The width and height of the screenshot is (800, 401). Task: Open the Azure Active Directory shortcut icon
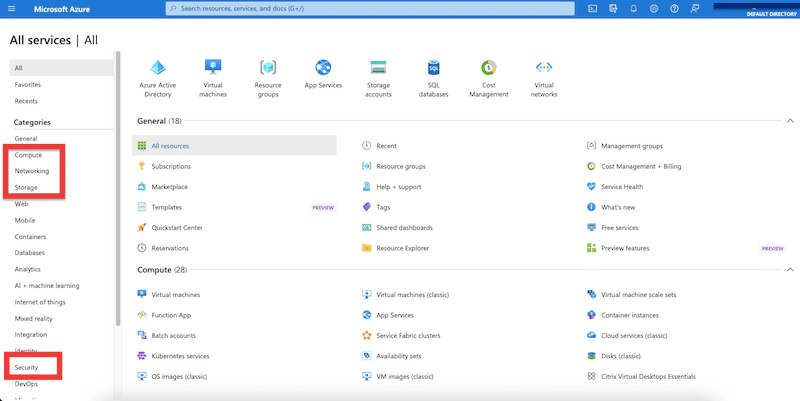[158, 67]
